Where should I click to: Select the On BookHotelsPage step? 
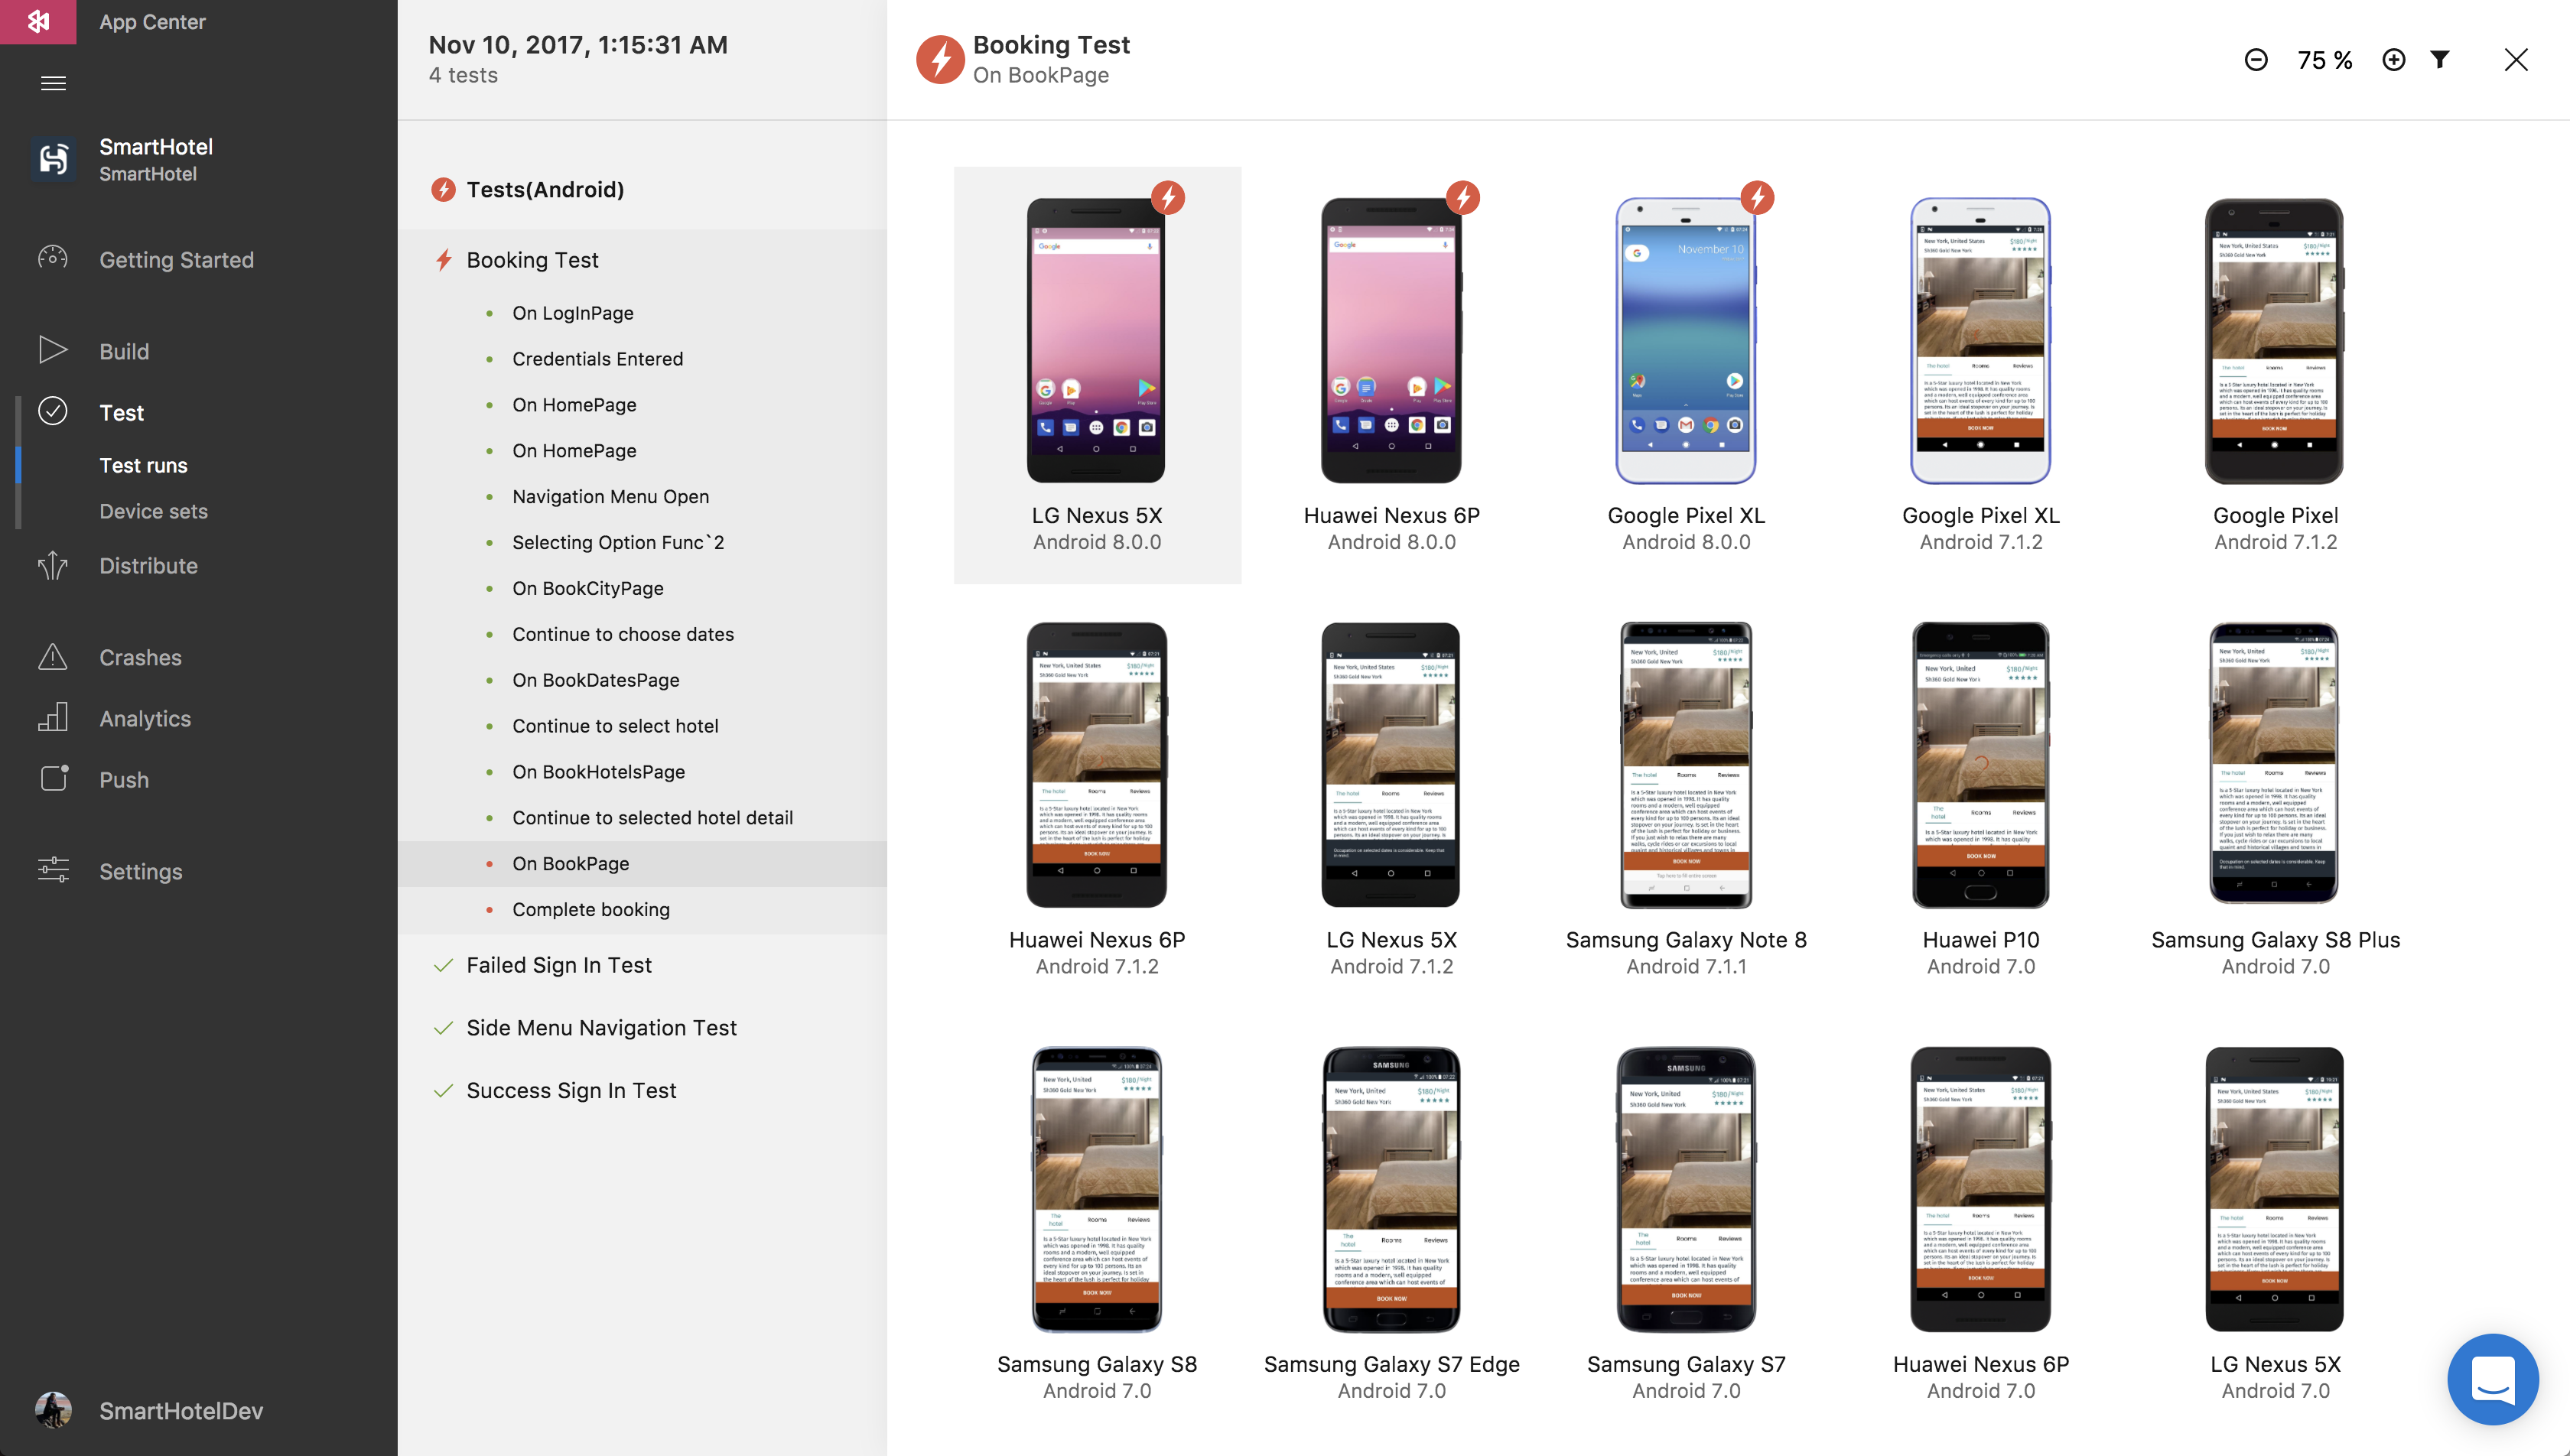pos(599,773)
